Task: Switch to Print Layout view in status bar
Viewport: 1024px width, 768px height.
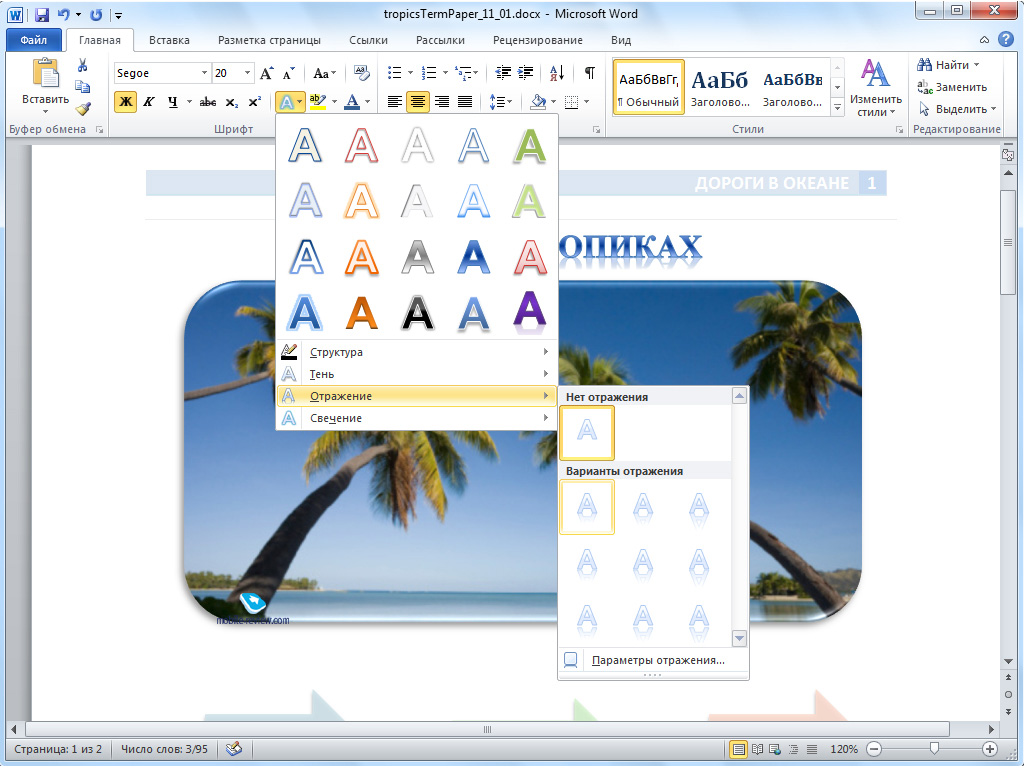Action: click(x=738, y=749)
